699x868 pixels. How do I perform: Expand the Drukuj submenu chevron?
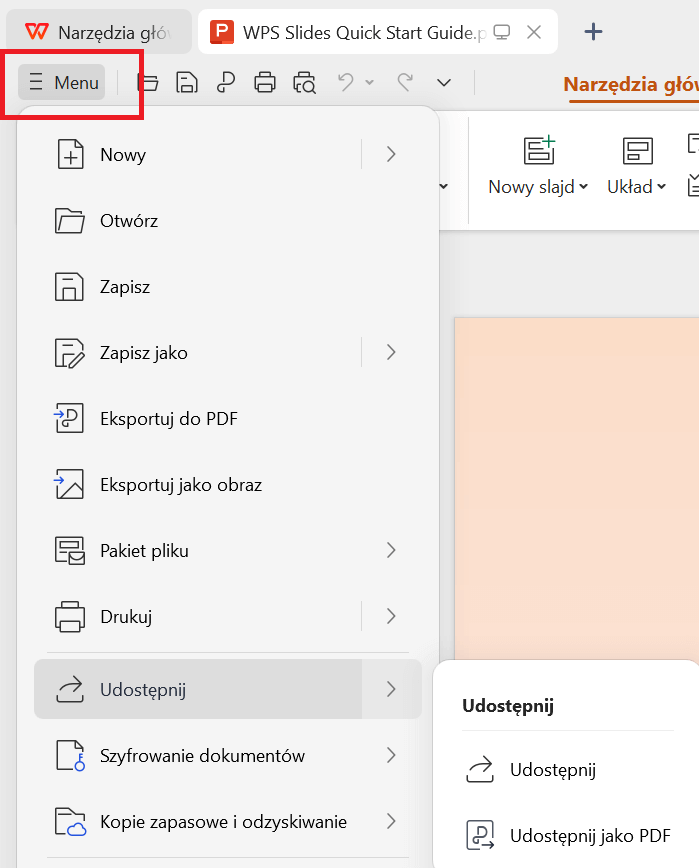(x=391, y=616)
